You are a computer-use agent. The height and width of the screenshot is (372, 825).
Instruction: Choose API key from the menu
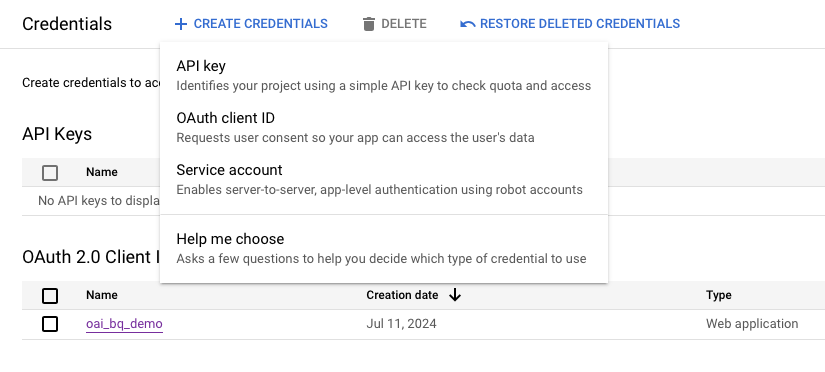384,75
